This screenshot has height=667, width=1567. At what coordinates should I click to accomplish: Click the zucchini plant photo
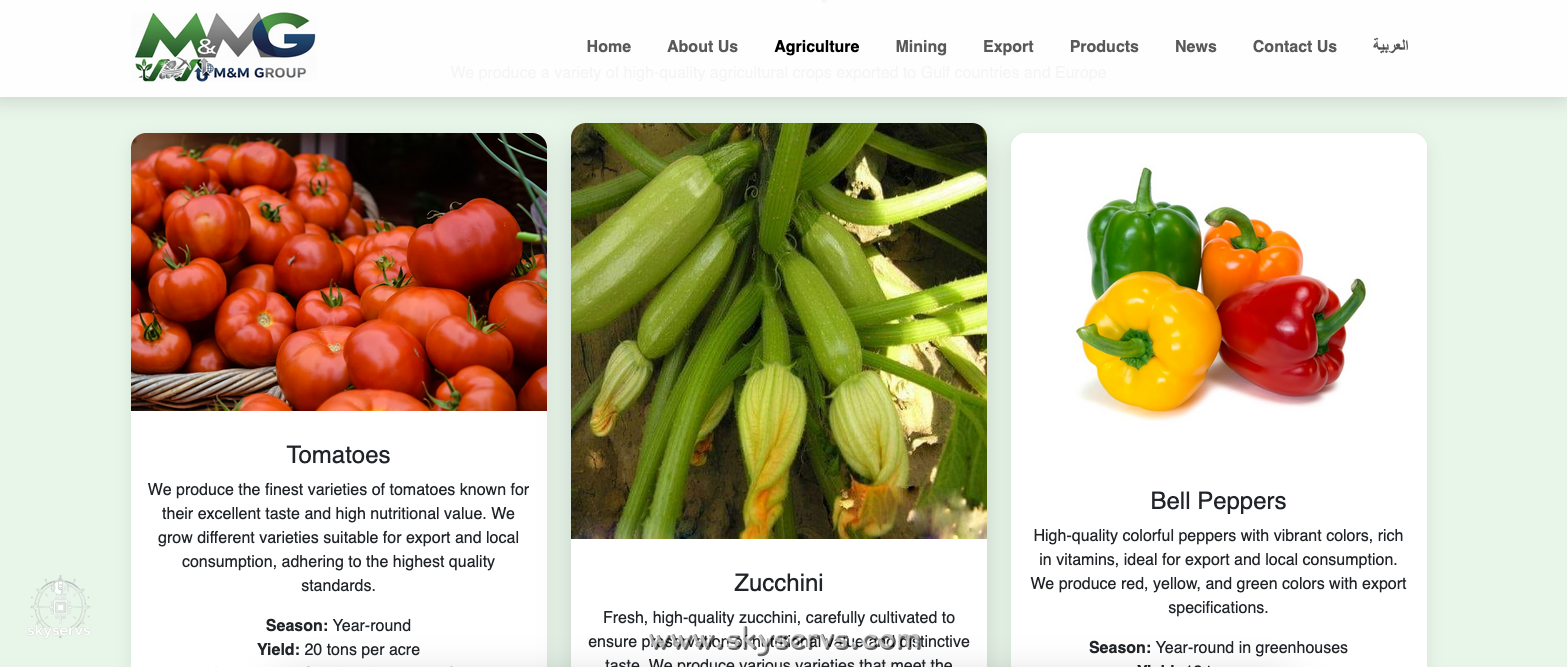[x=779, y=331]
